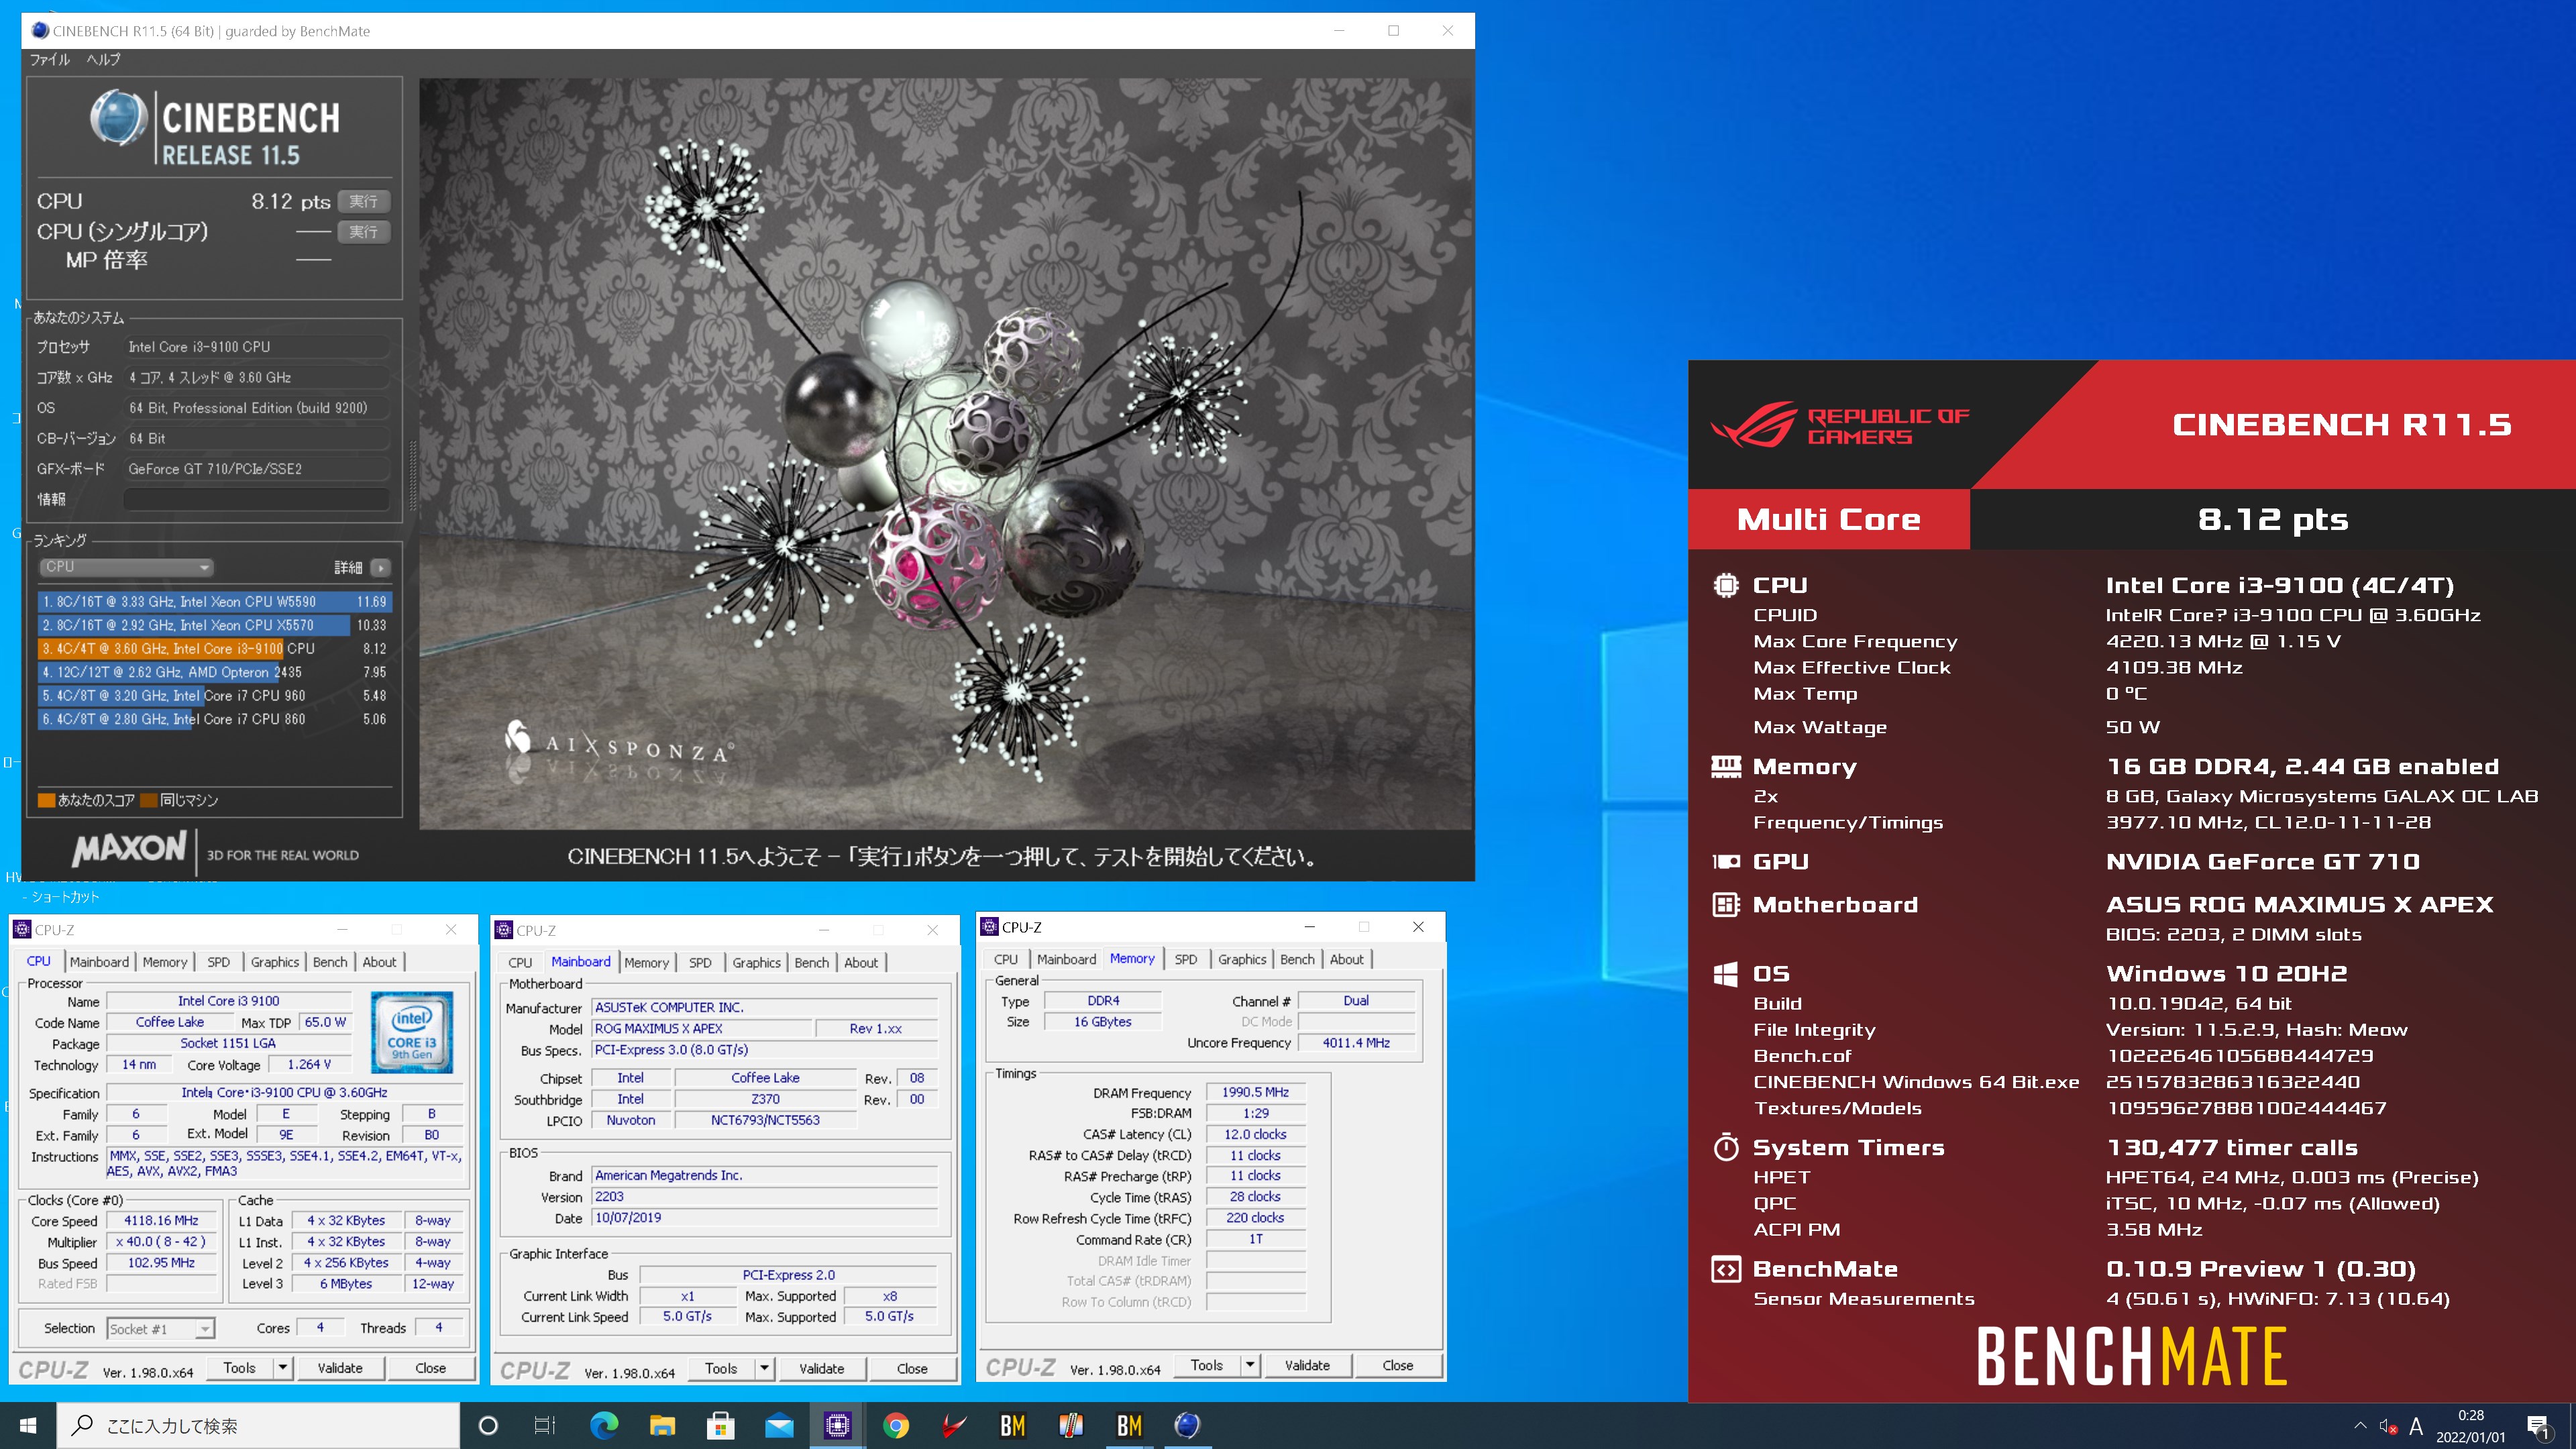Screen dimensions: 2576x1449
Task: Select ranking row Intel Xeon CPU X5570
Action: tap(214, 625)
